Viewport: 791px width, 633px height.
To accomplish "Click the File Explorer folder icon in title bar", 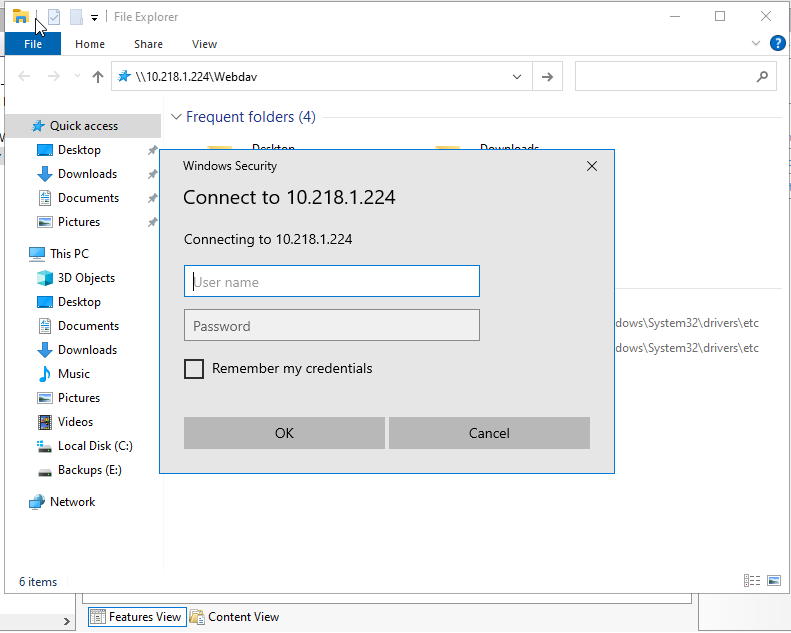I will point(20,17).
